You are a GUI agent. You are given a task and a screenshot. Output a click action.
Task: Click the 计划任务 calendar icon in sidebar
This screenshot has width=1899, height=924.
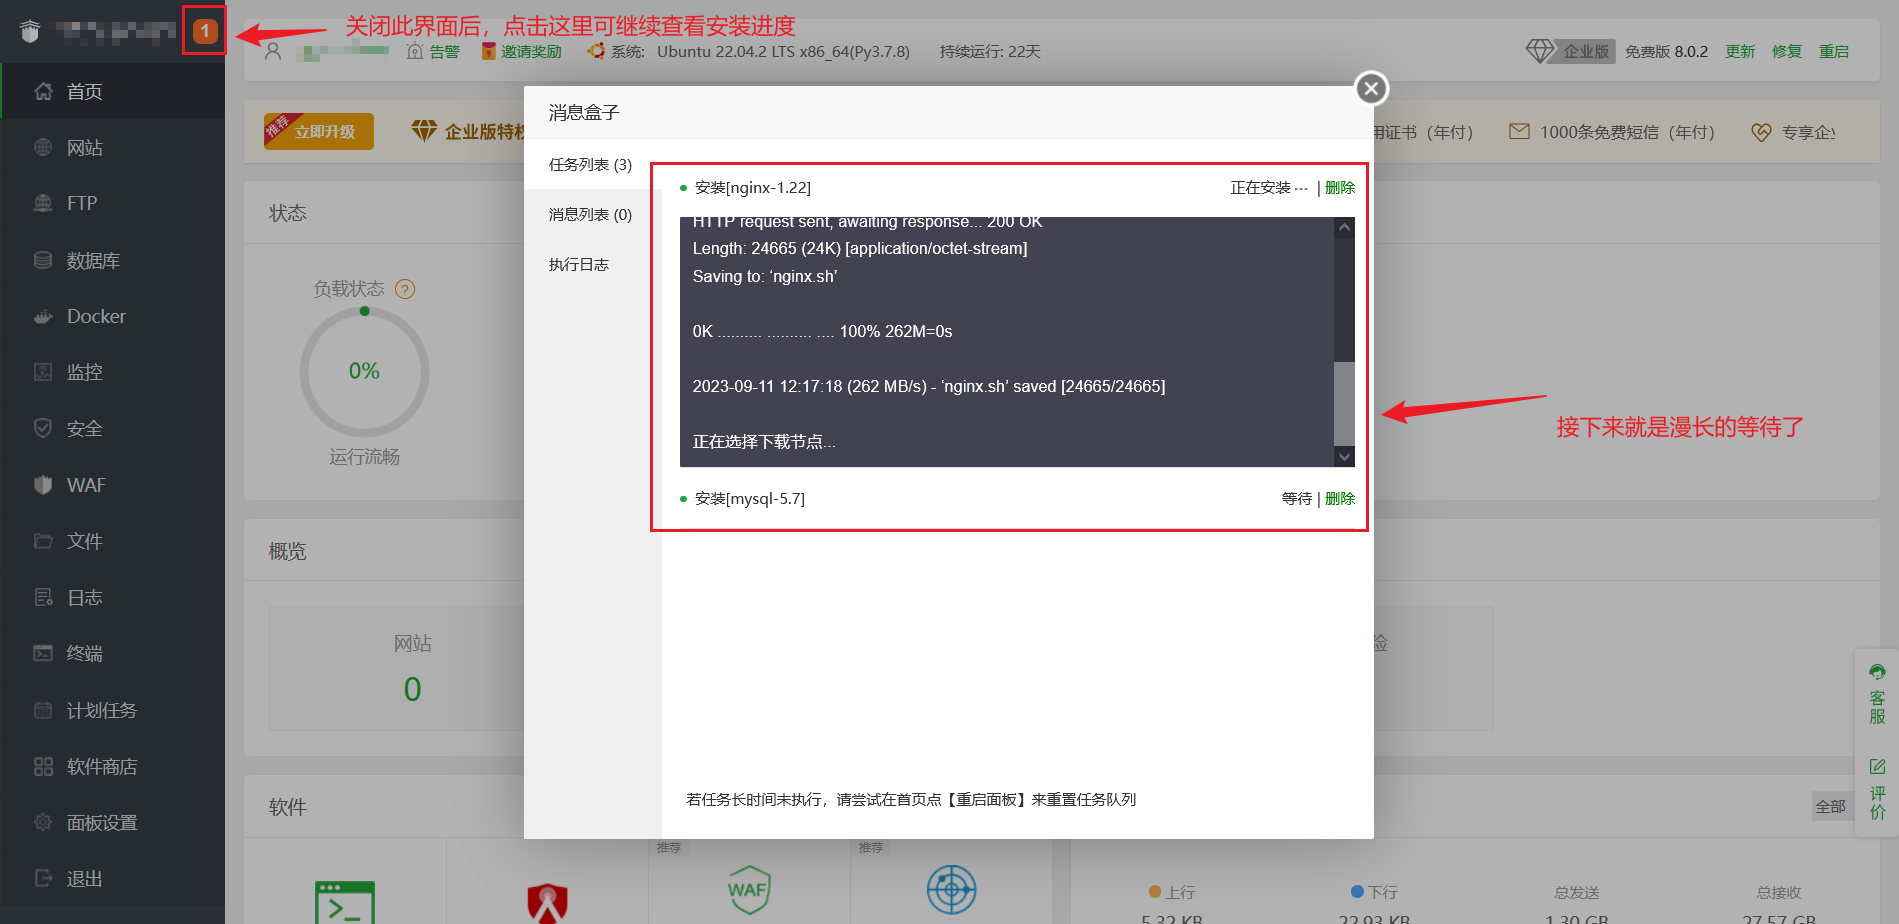coord(43,710)
